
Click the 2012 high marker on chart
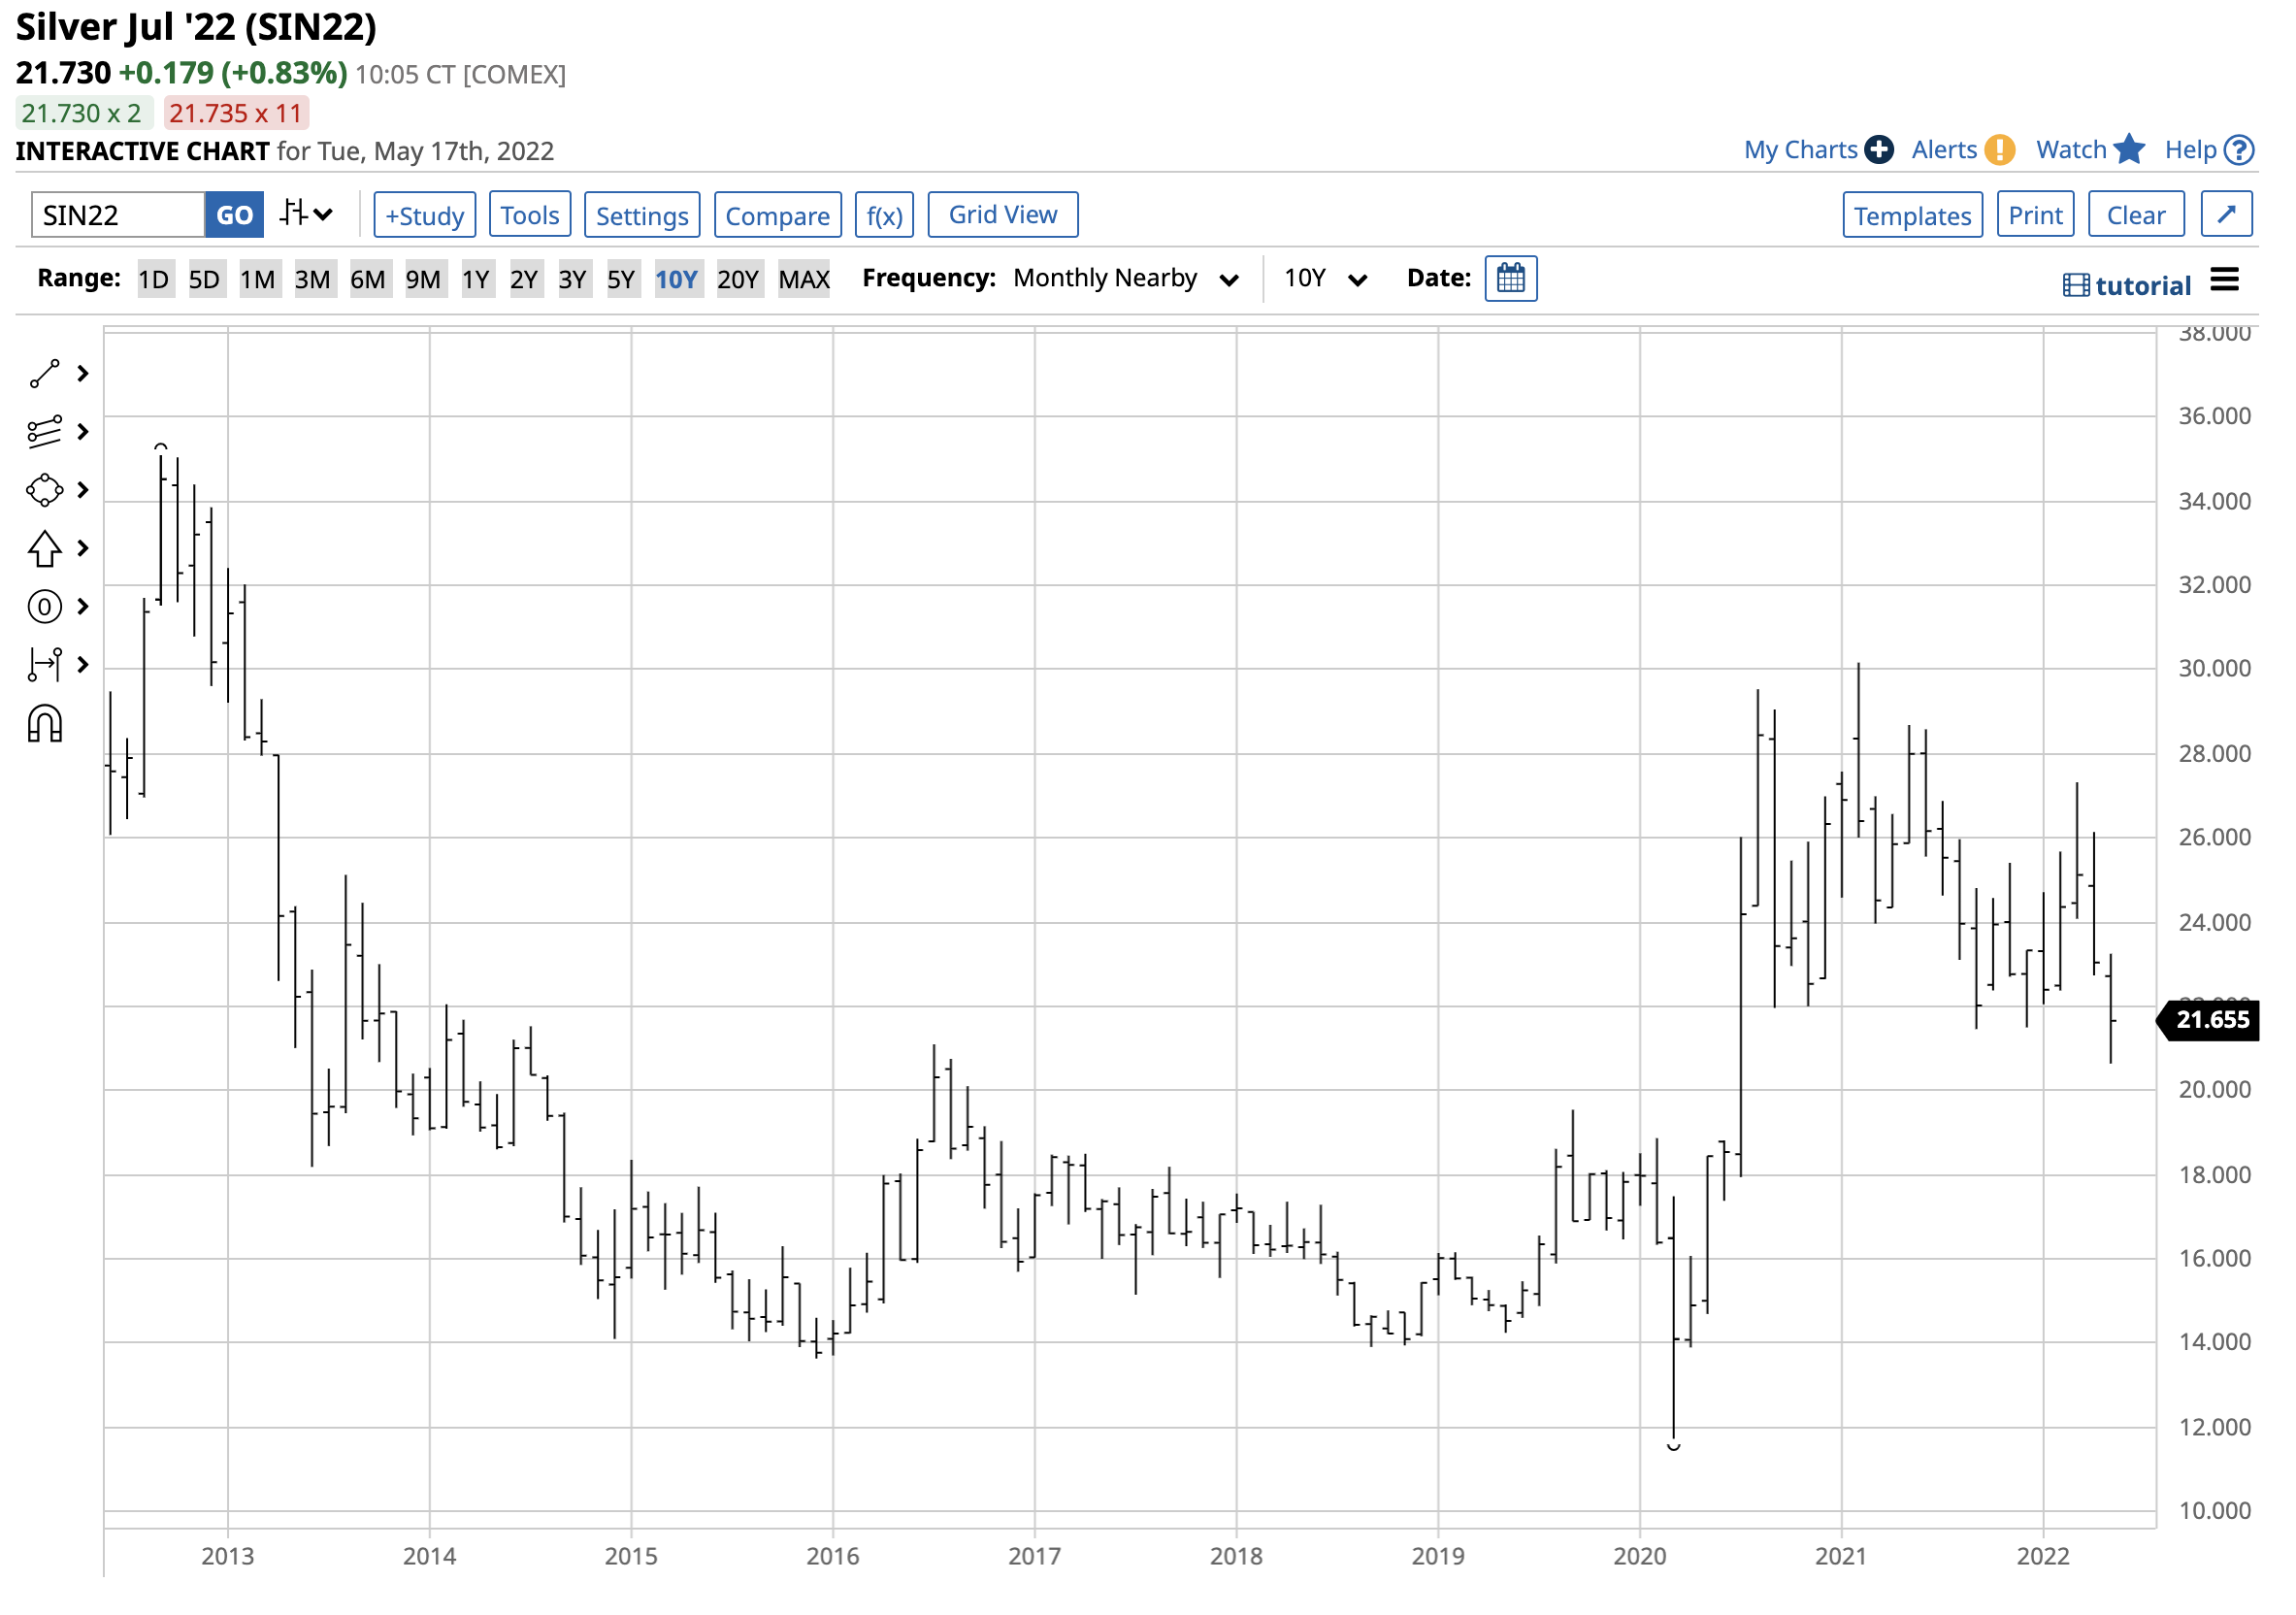click(161, 448)
